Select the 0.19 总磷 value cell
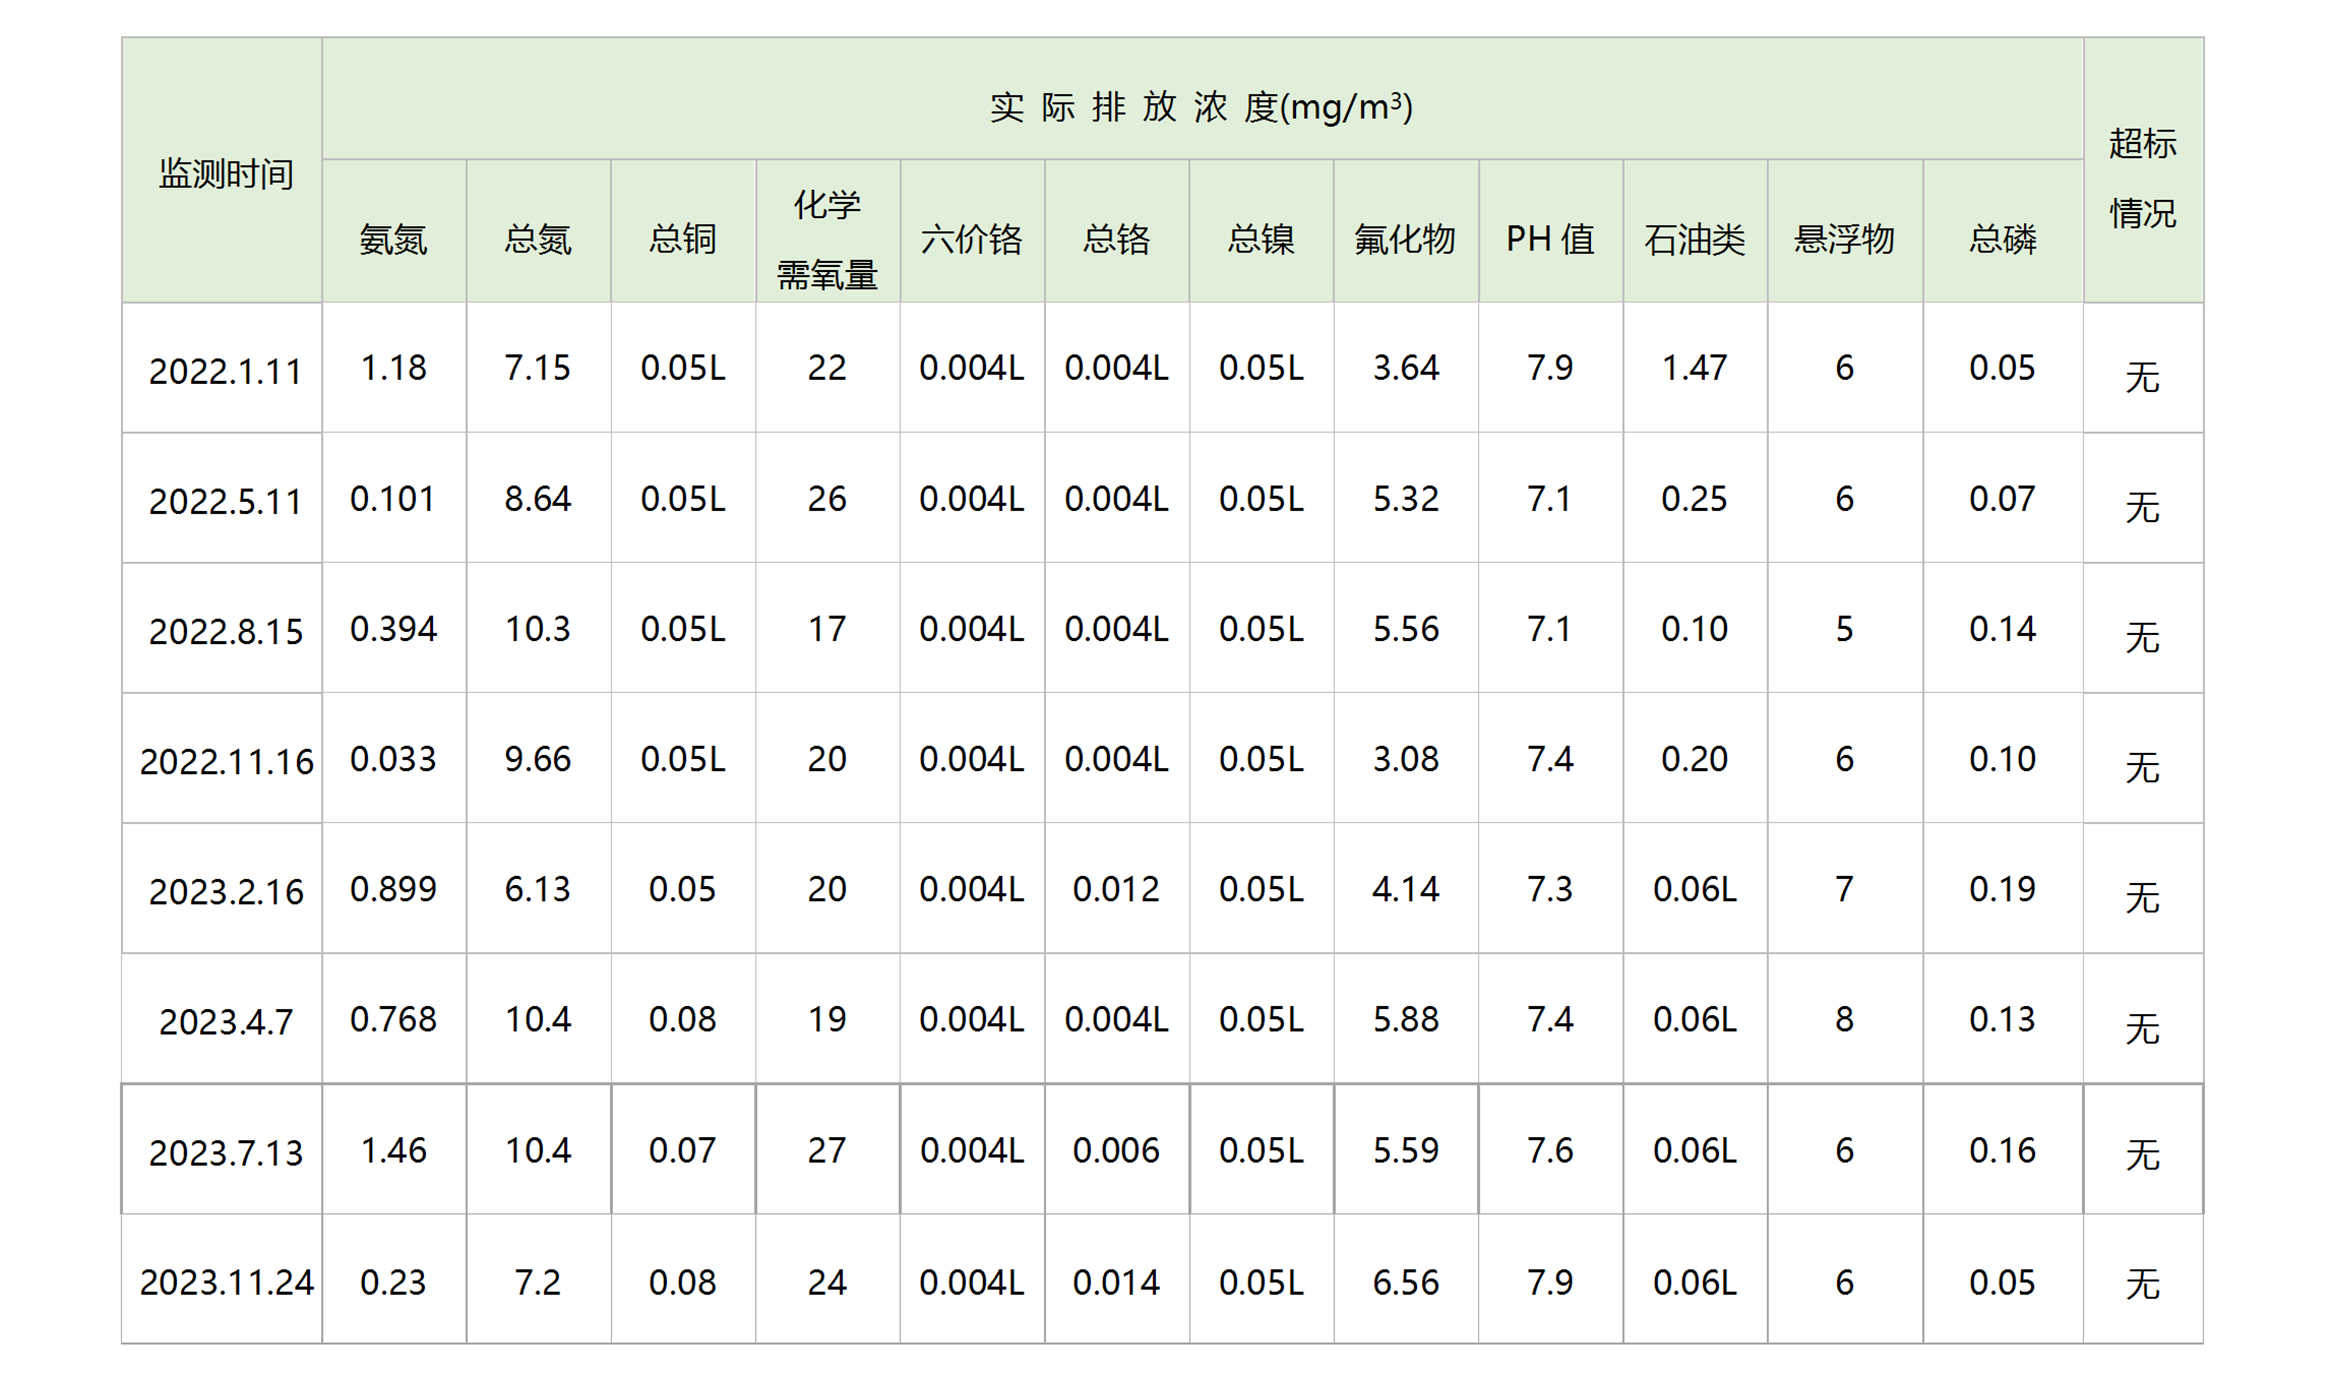The height and width of the screenshot is (1383, 2338). coord(2001,889)
